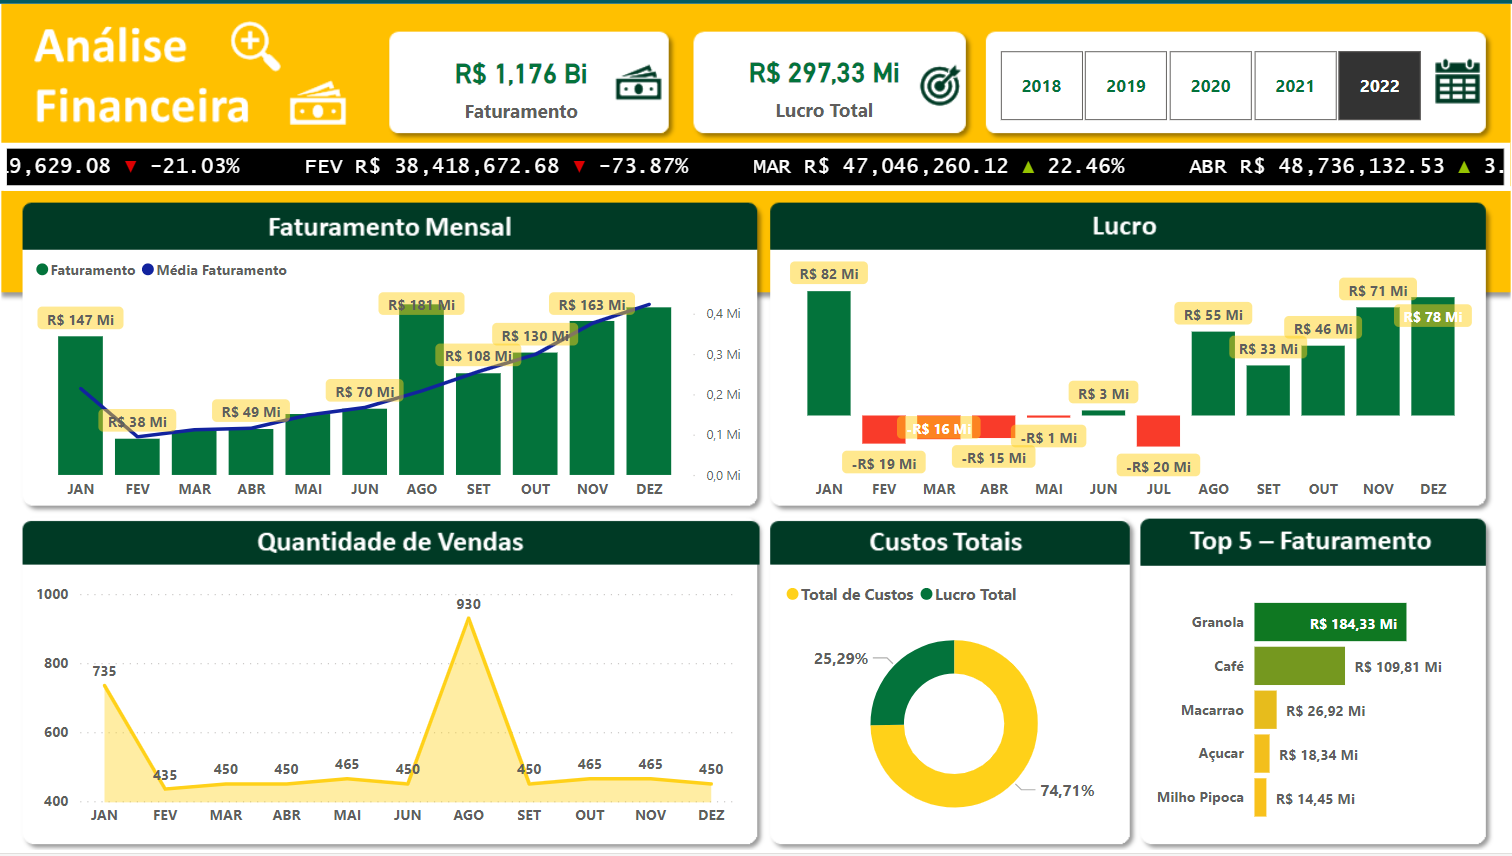This screenshot has height=856, width=1512.
Task: Click the Total de Custos yellow legend marker
Action: coord(792,594)
